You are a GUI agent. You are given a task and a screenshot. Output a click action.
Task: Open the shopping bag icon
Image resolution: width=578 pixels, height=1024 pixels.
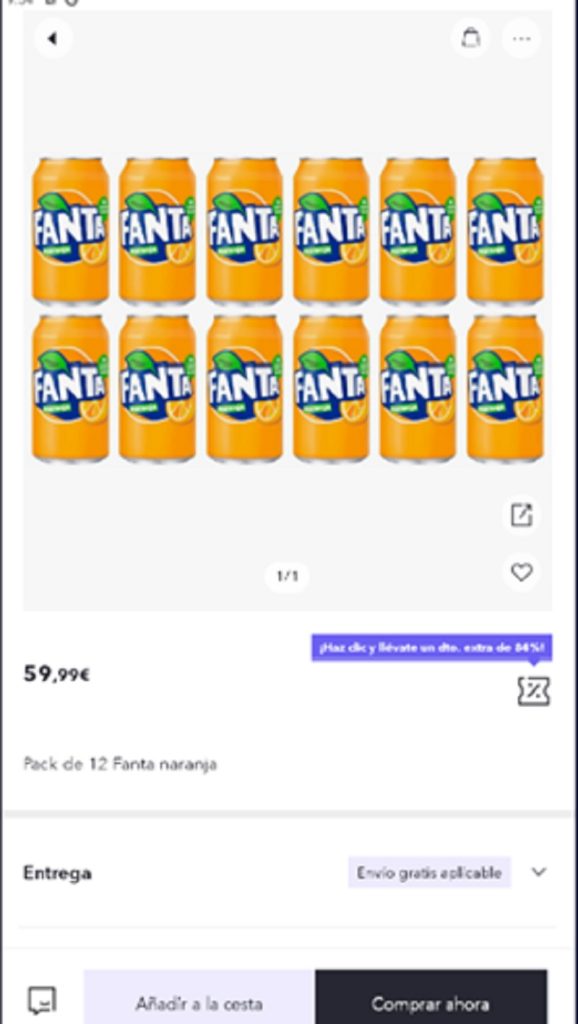coord(470,38)
